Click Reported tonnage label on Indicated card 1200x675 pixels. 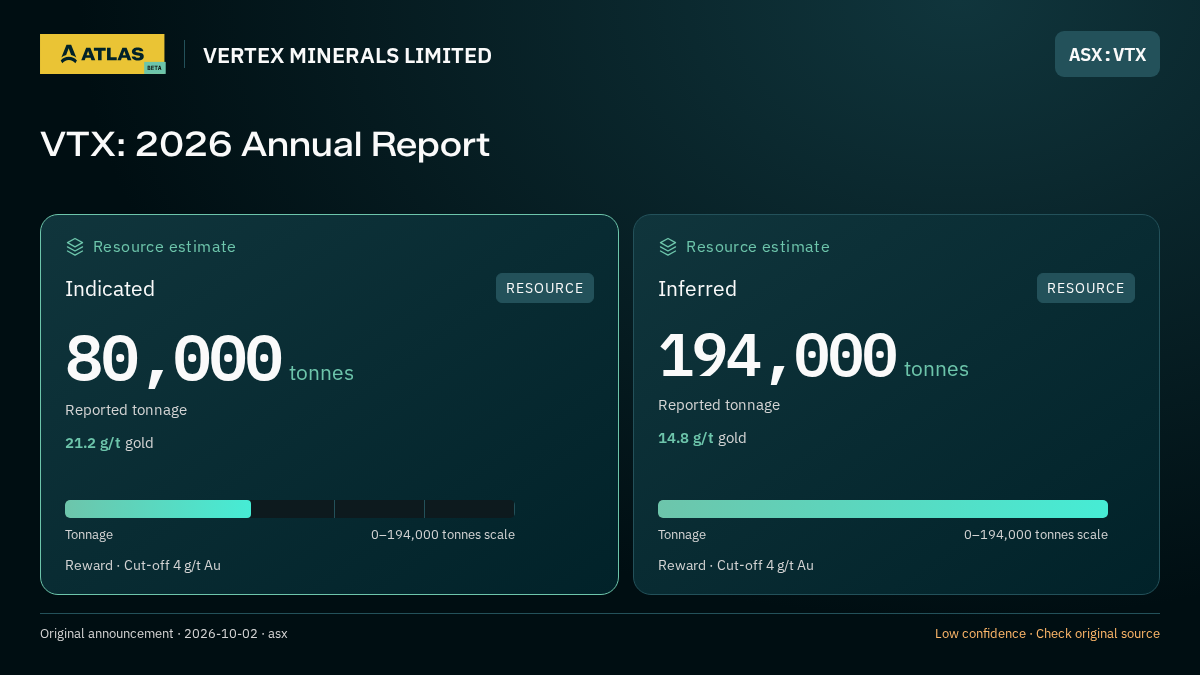[x=126, y=410]
